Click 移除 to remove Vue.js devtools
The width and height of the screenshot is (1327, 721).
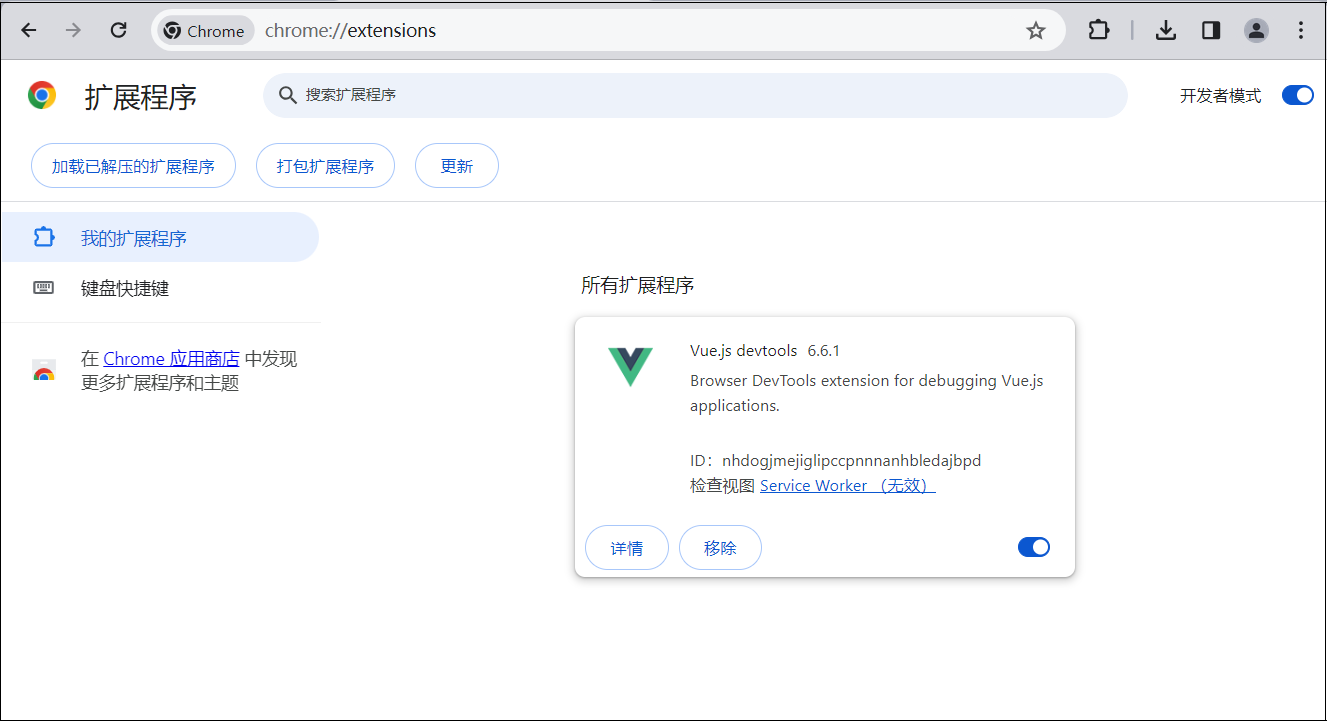720,548
